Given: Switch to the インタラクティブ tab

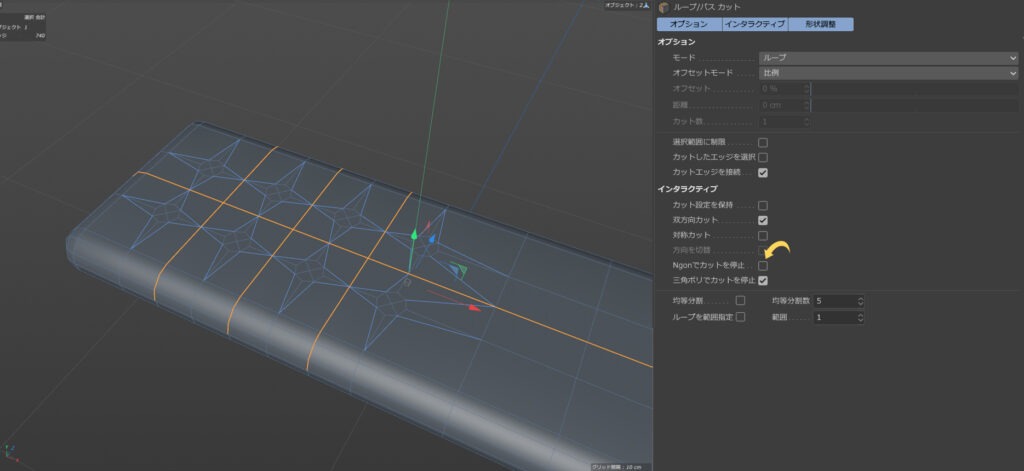Looking at the screenshot, I should [x=755, y=24].
